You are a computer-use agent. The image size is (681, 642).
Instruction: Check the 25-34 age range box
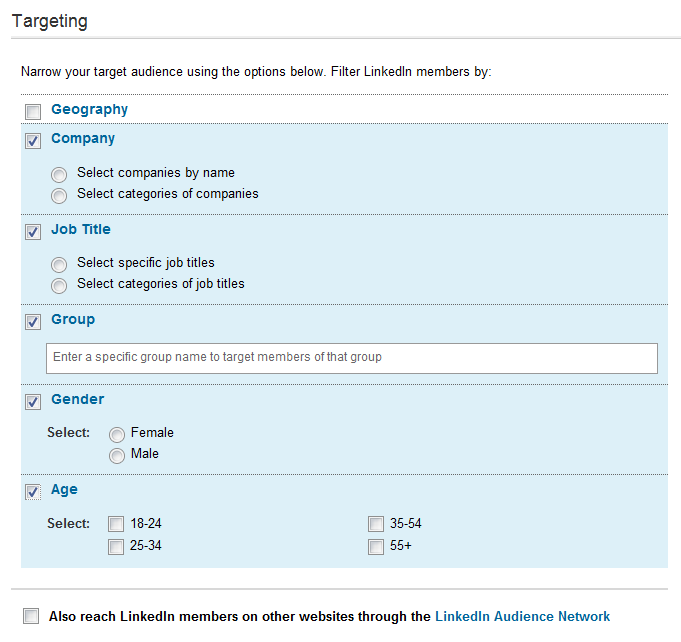pyautogui.click(x=116, y=546)
